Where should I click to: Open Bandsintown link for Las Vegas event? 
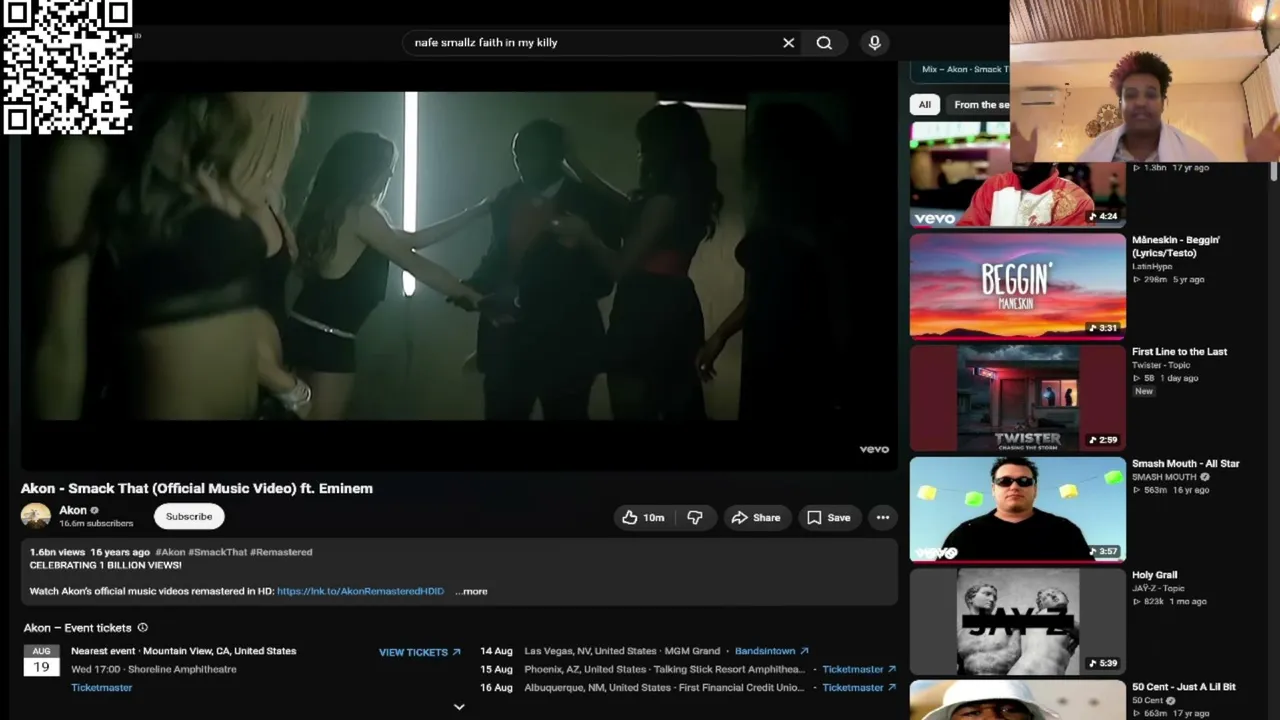[772, 651]
